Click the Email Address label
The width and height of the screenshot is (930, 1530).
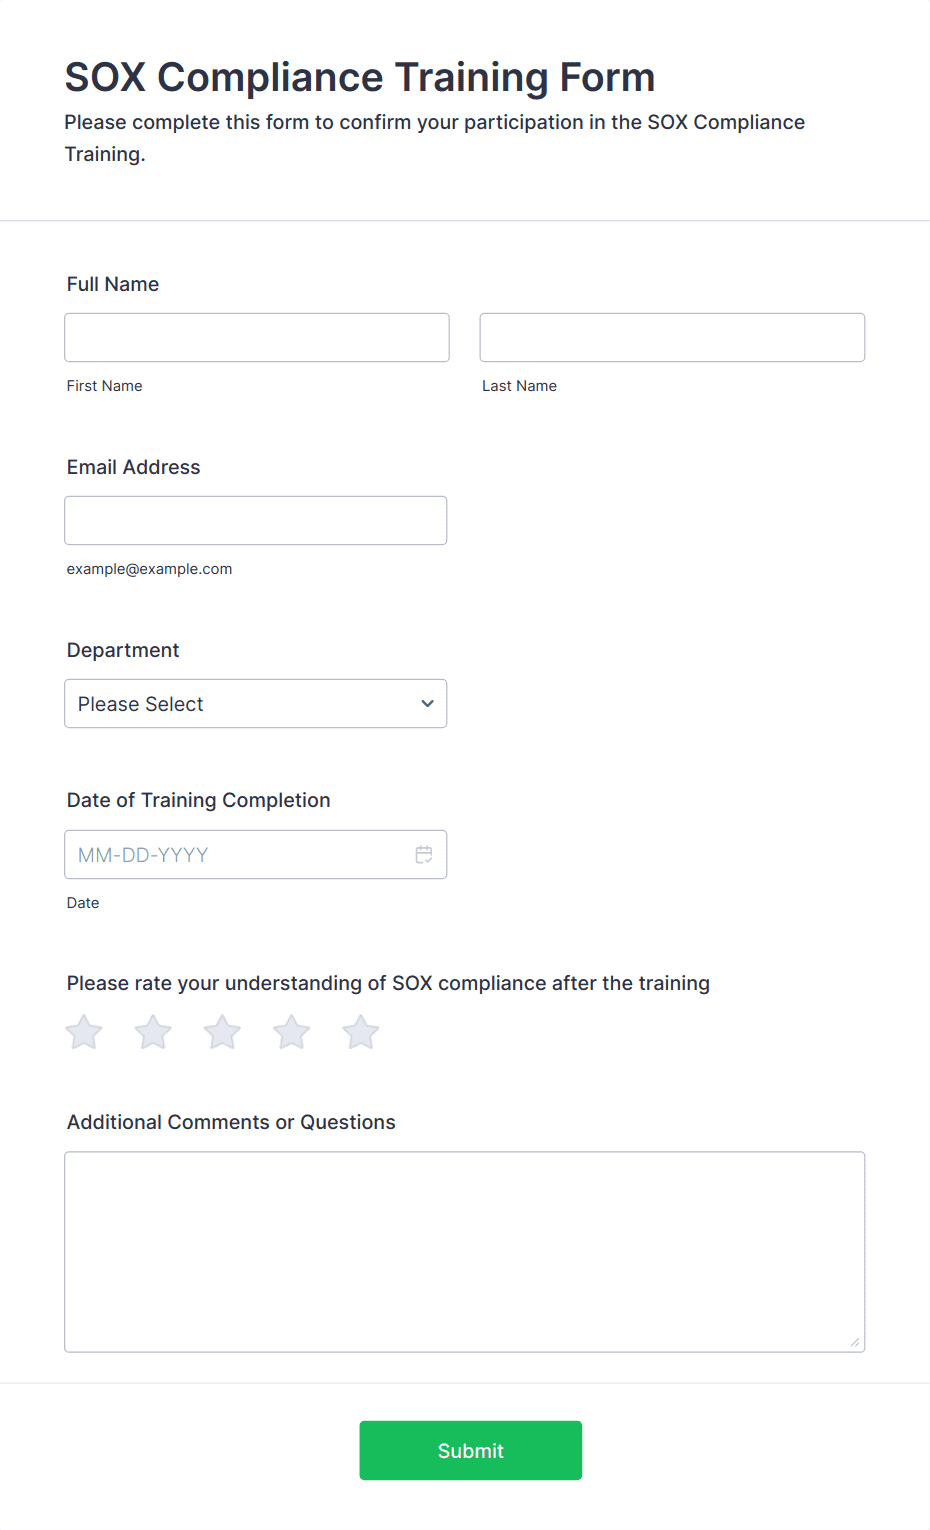[x=134, y=467]
